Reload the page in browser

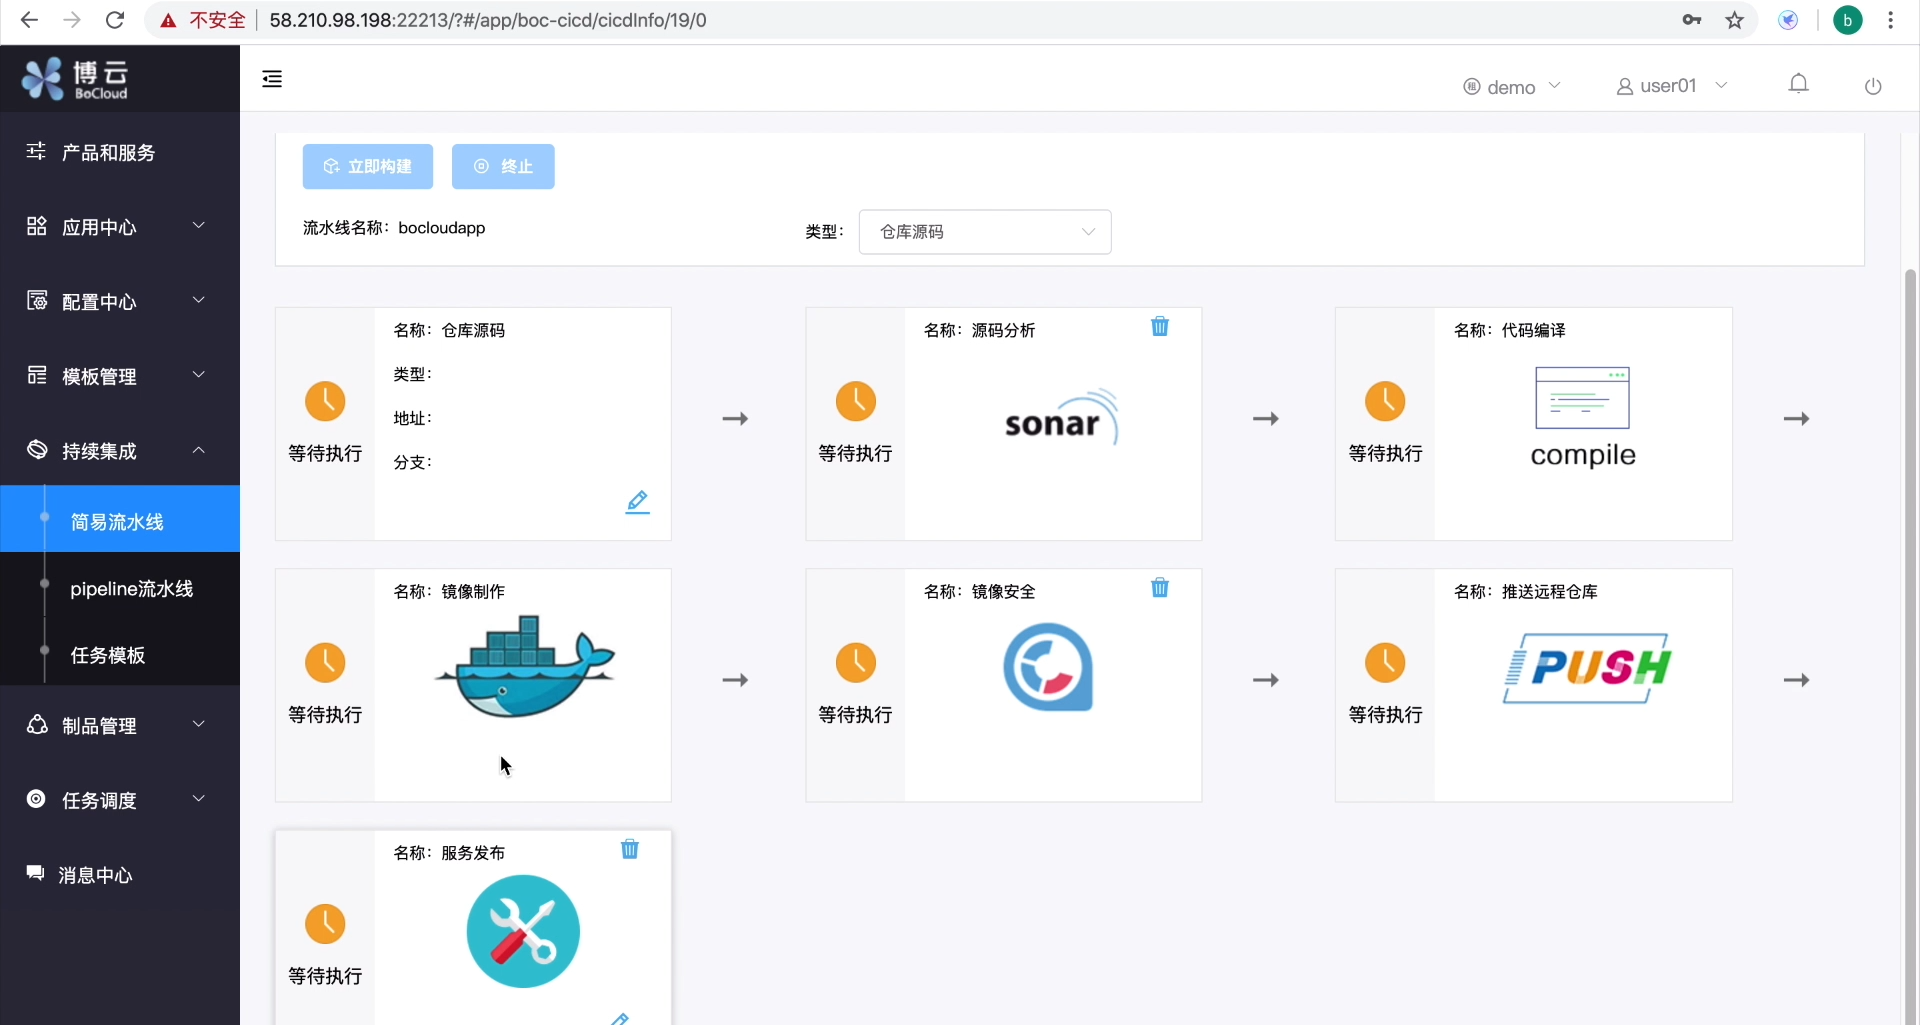115,20
